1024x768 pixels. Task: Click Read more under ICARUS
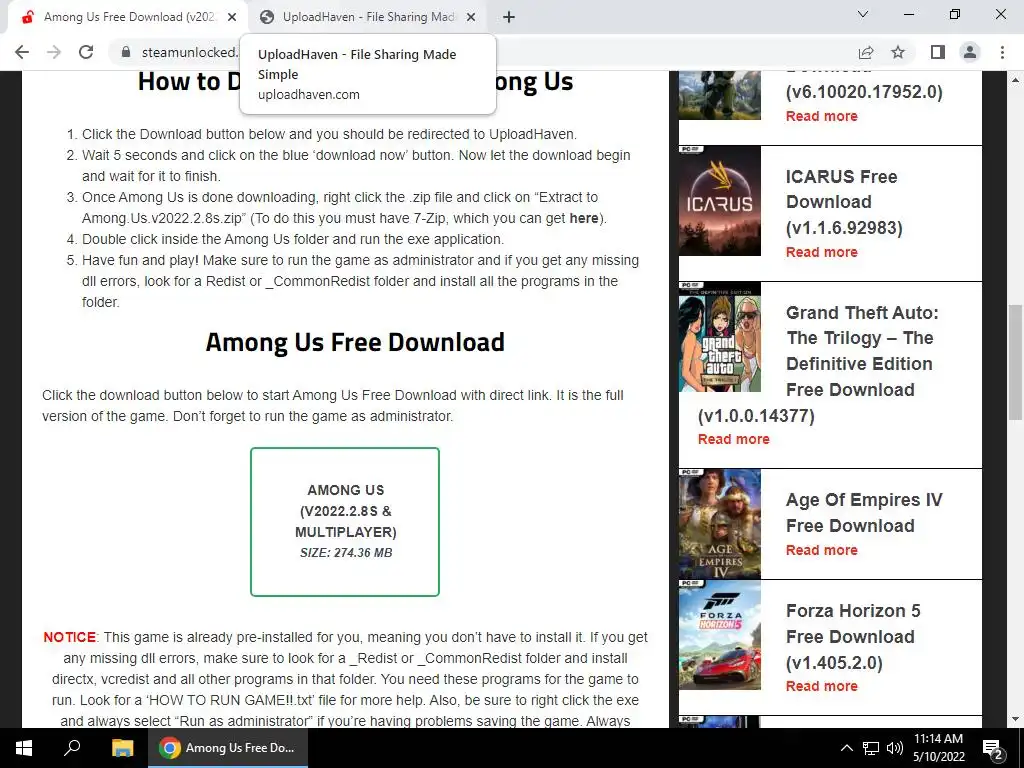(x=822, y=252)
